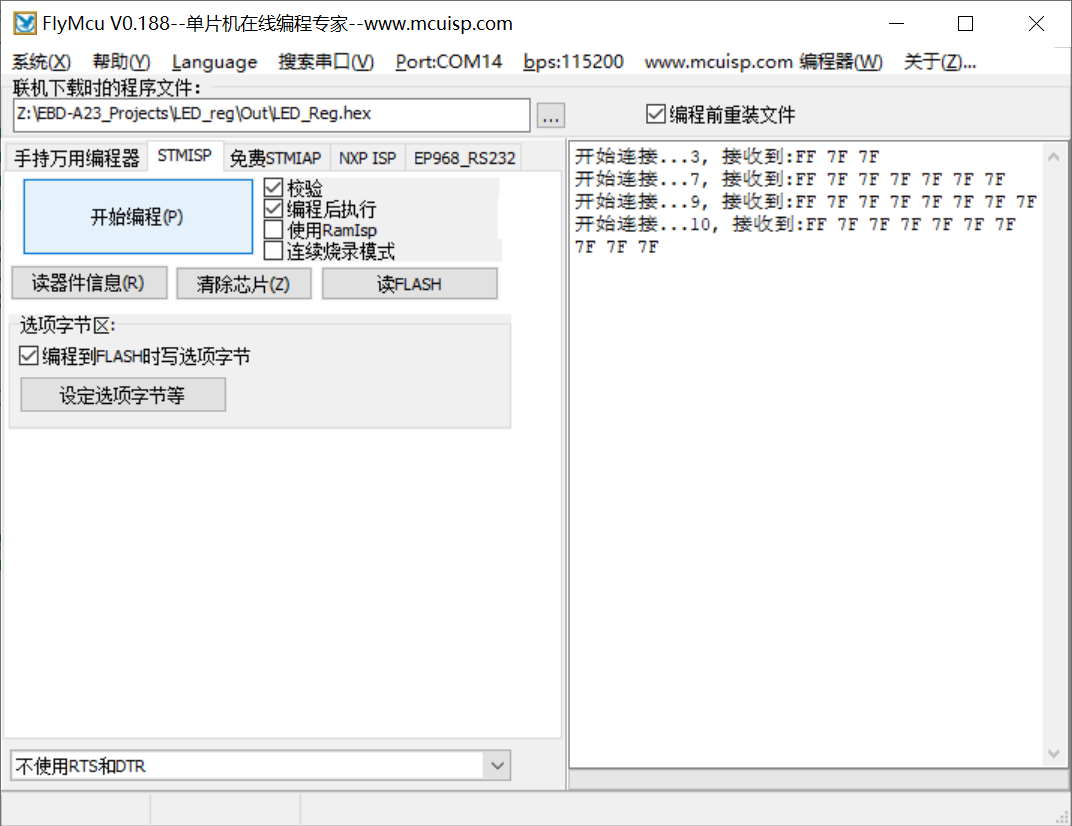Screen dimensions: 1072x826
Task: Click the 读FLASH button
Action: coord(410,283)
